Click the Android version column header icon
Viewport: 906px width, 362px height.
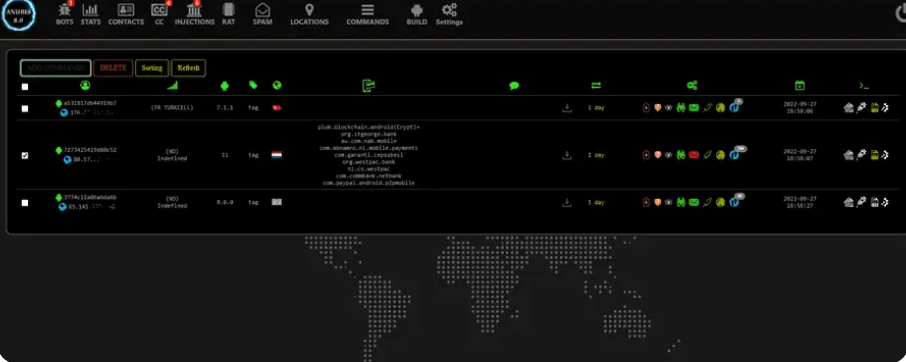point(225,85)
